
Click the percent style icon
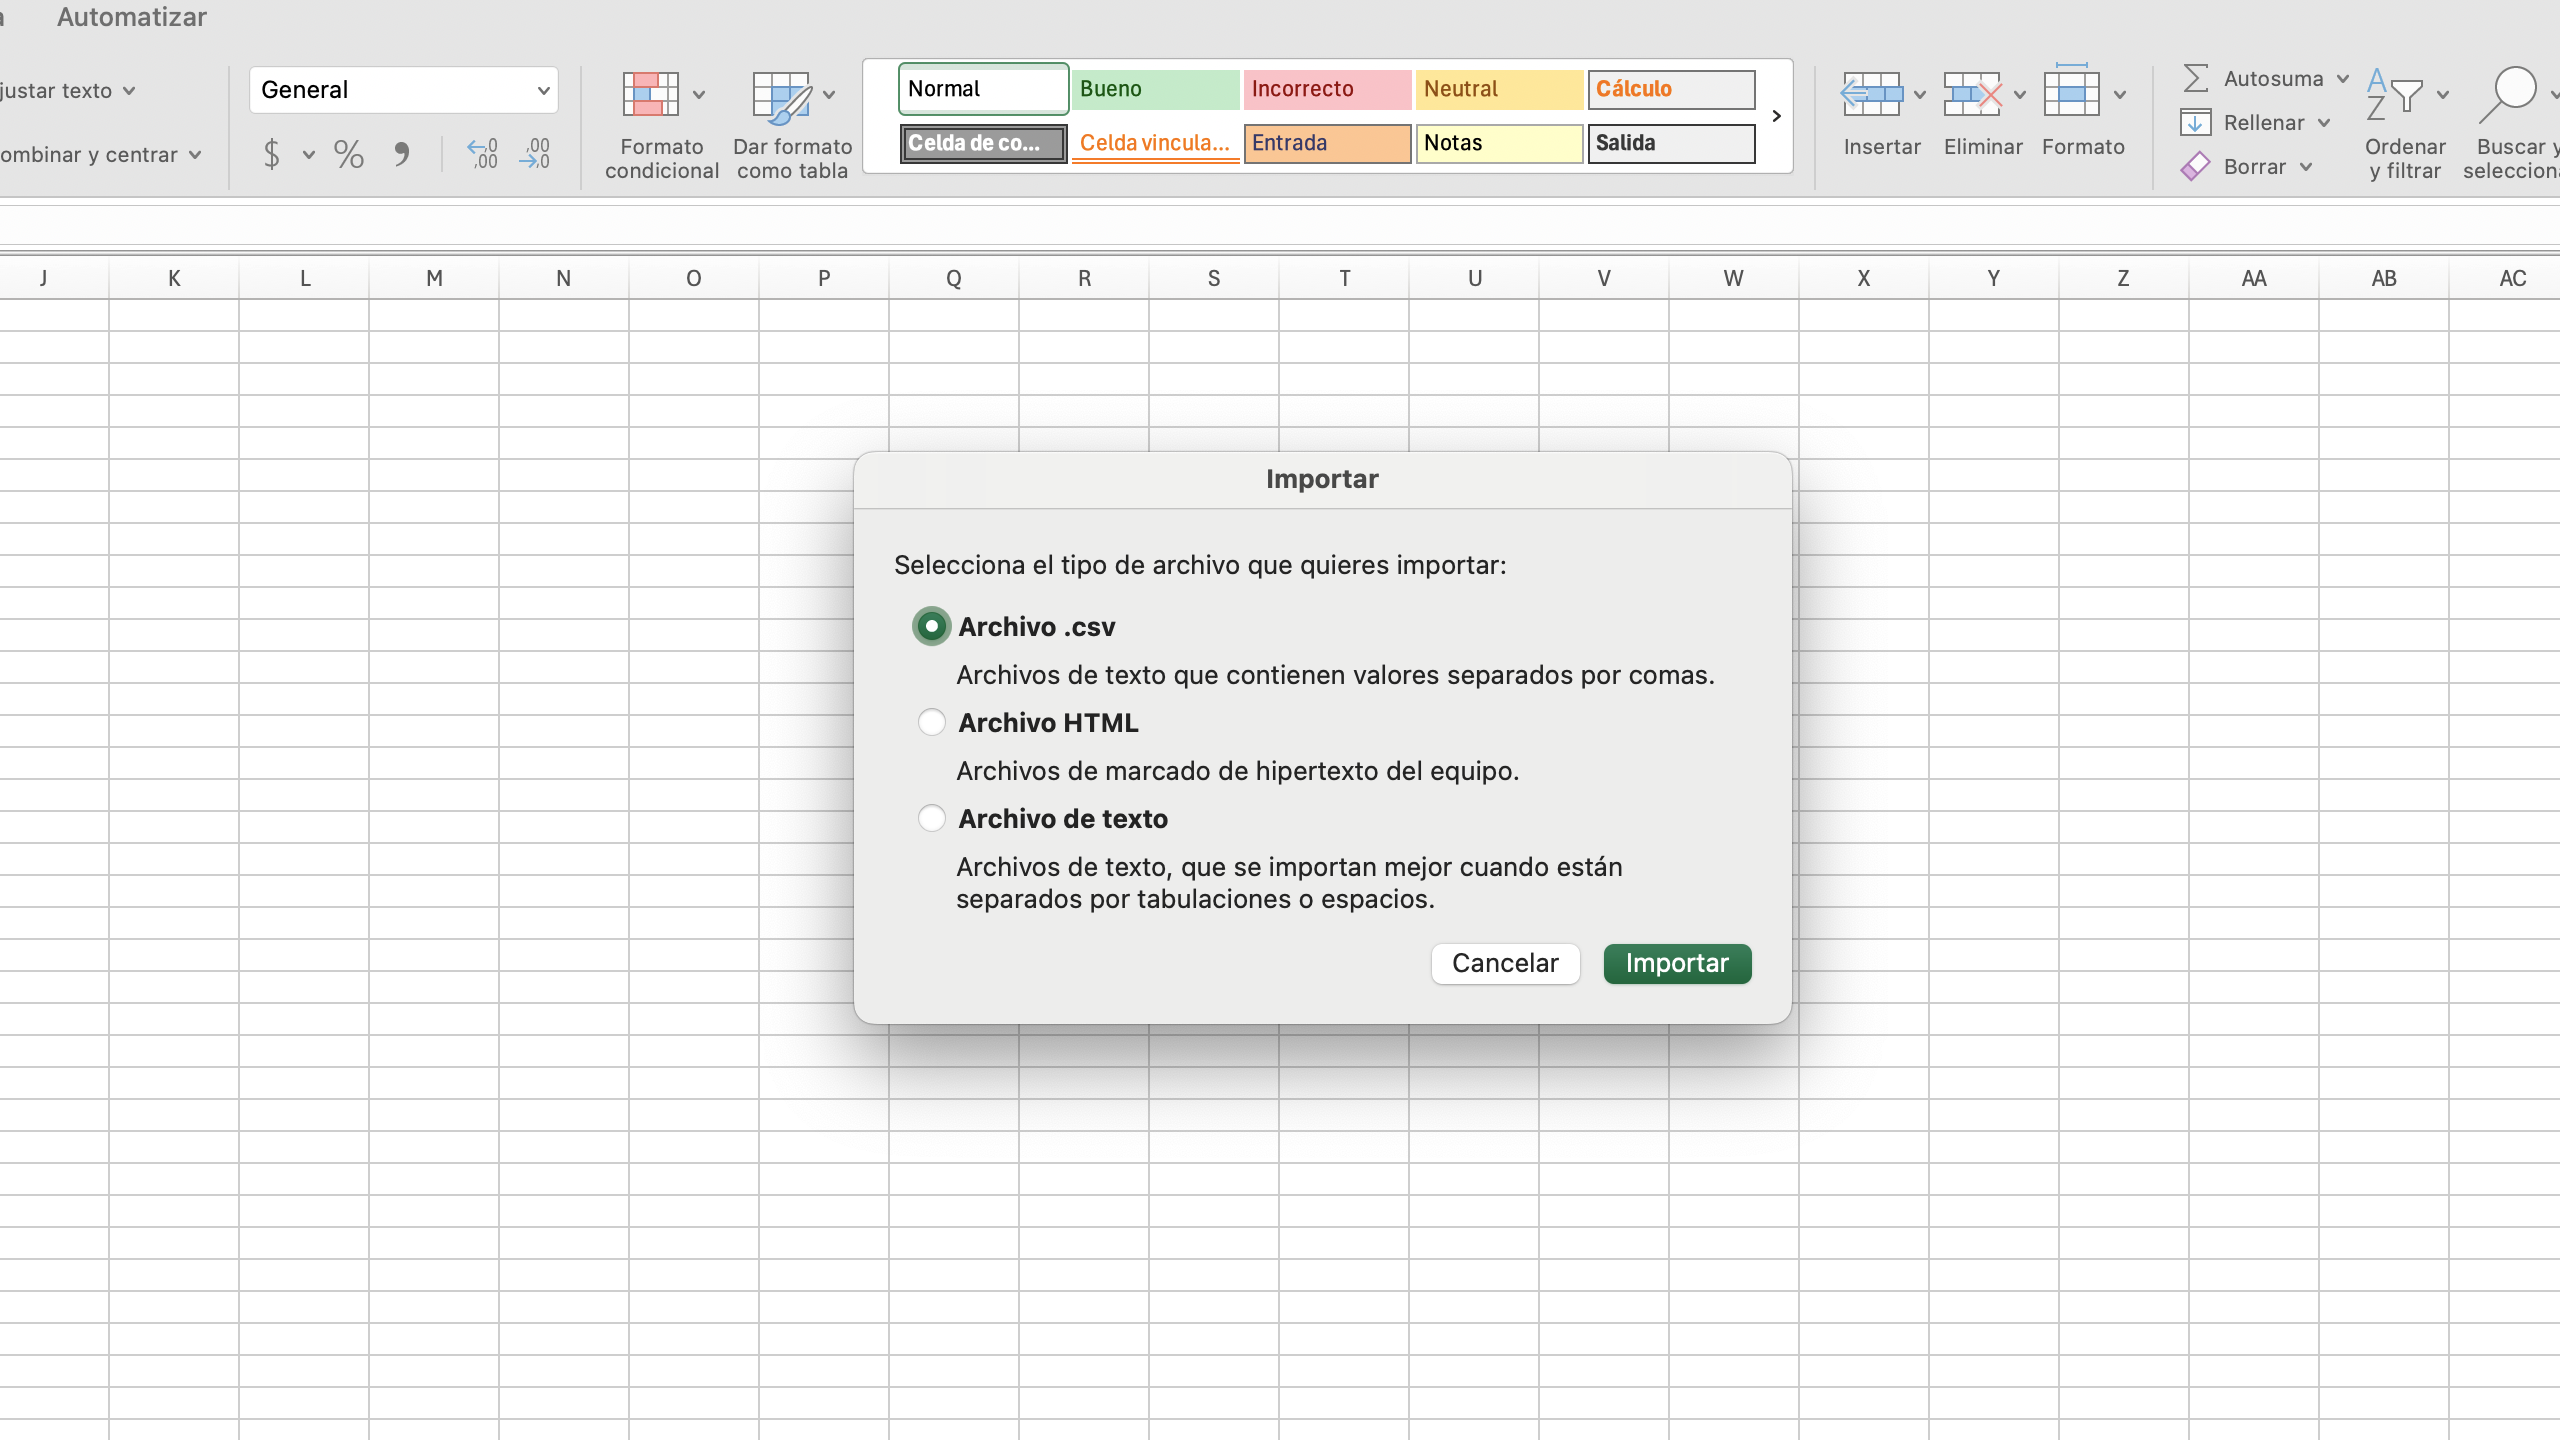[x=348, y=154]
